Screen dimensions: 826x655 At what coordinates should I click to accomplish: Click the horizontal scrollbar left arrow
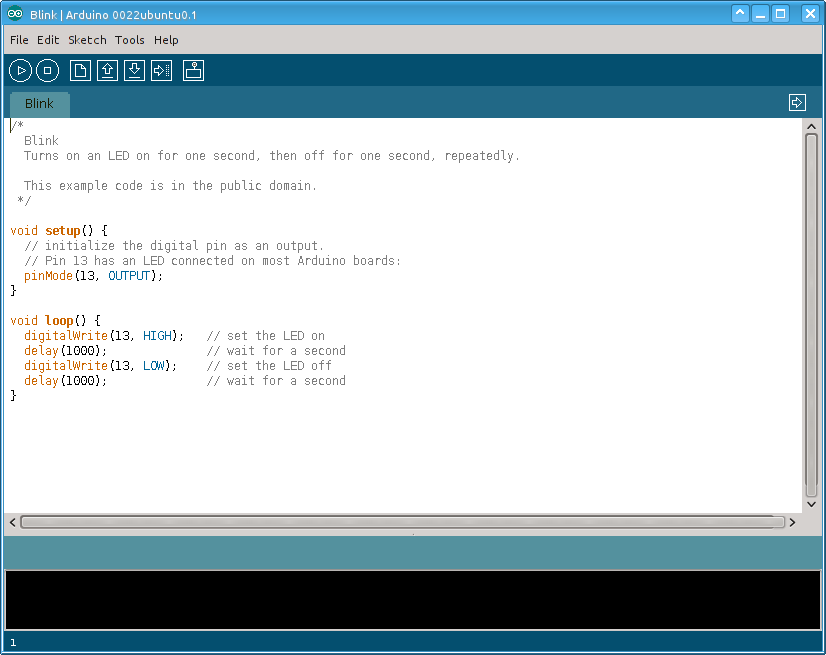[x=13, y=522]
